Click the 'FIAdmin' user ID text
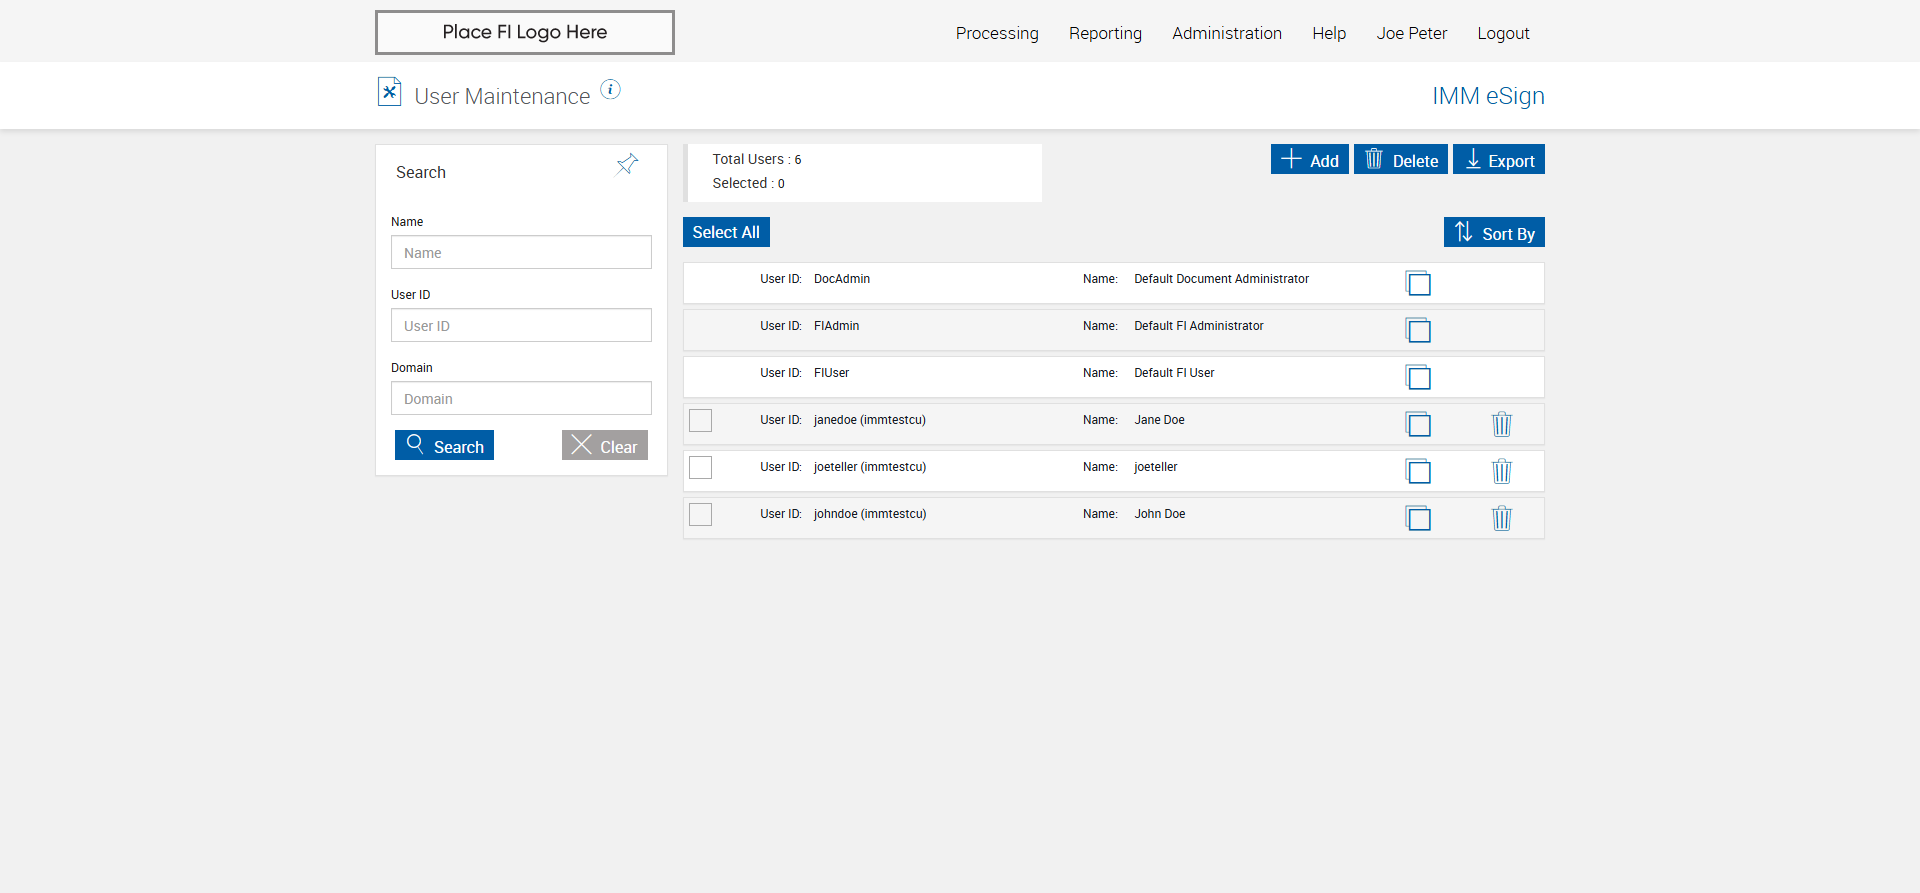The width and height of the screenshot is (1920, 893). tap(837, 326)
